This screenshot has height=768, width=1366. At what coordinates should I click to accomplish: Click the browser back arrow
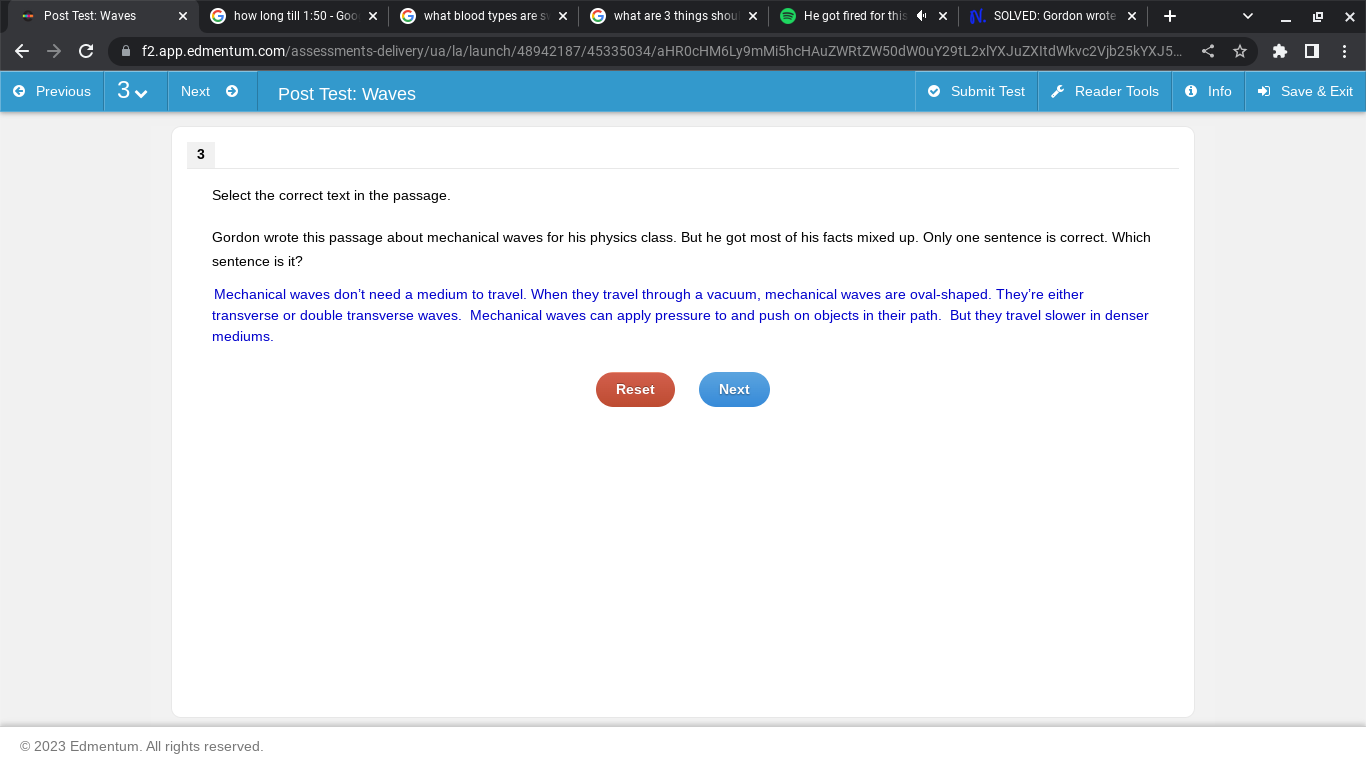pyautogui.click(x=22, y=51)
